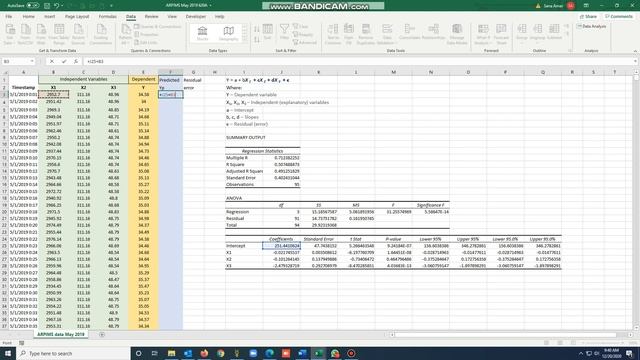Click the From Web import icon
The height and width of the screenshot is (360, 640).
(41, 34)
